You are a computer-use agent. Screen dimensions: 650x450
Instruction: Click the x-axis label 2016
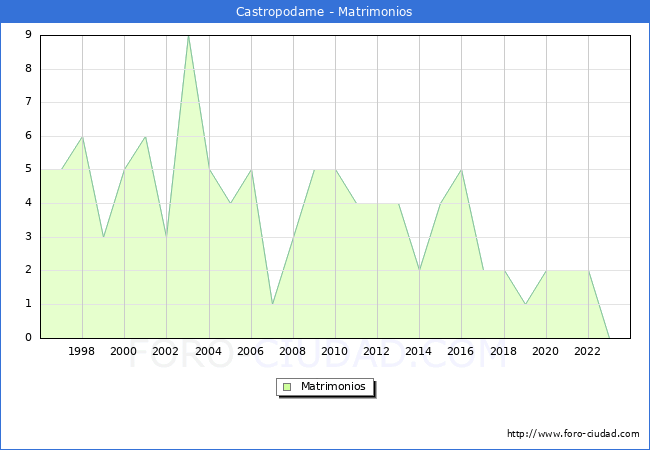point(461,351)
